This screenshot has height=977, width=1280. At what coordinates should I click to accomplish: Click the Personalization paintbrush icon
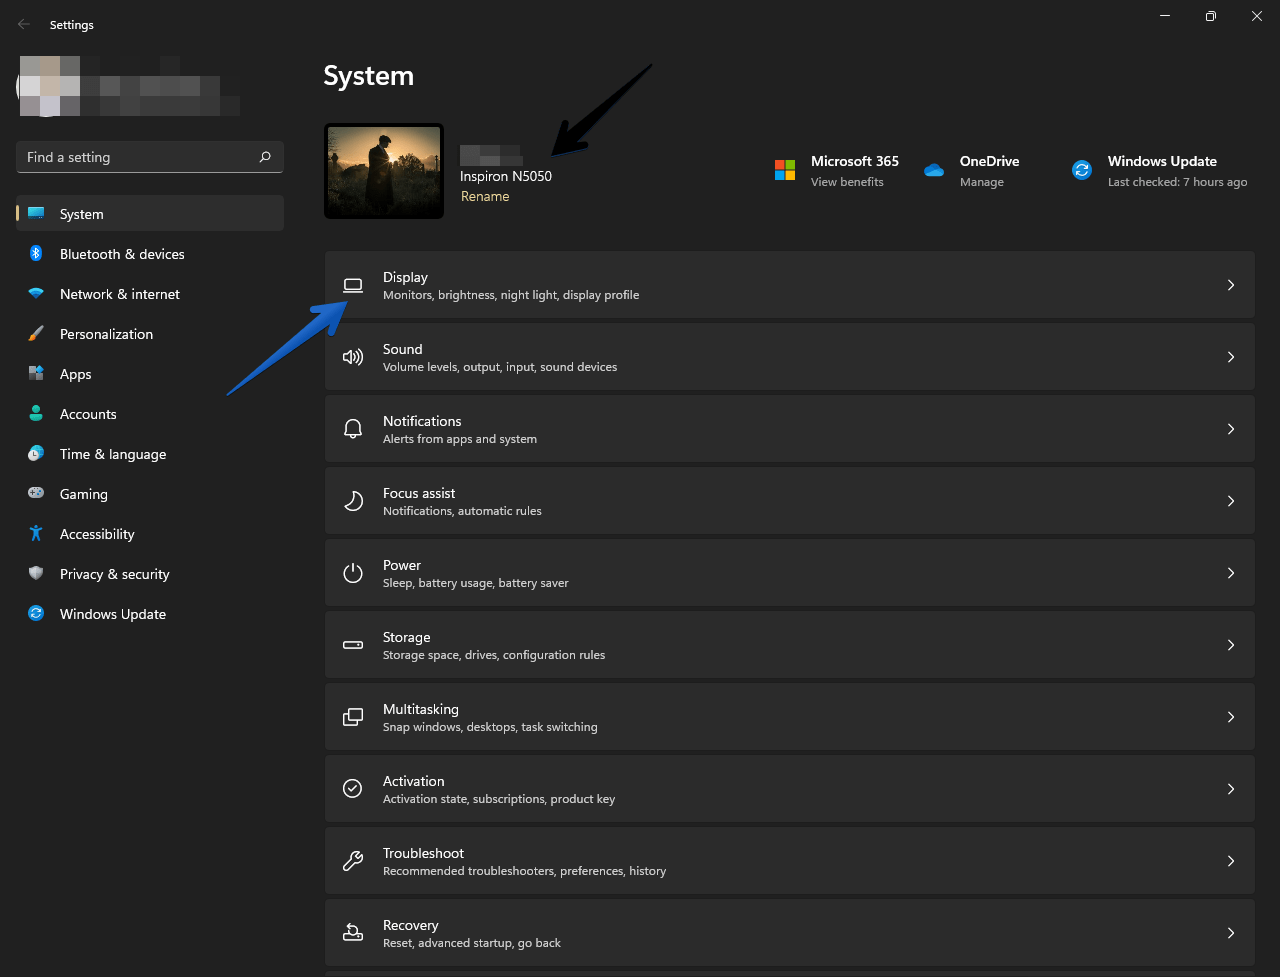click(x=36, y=334)
